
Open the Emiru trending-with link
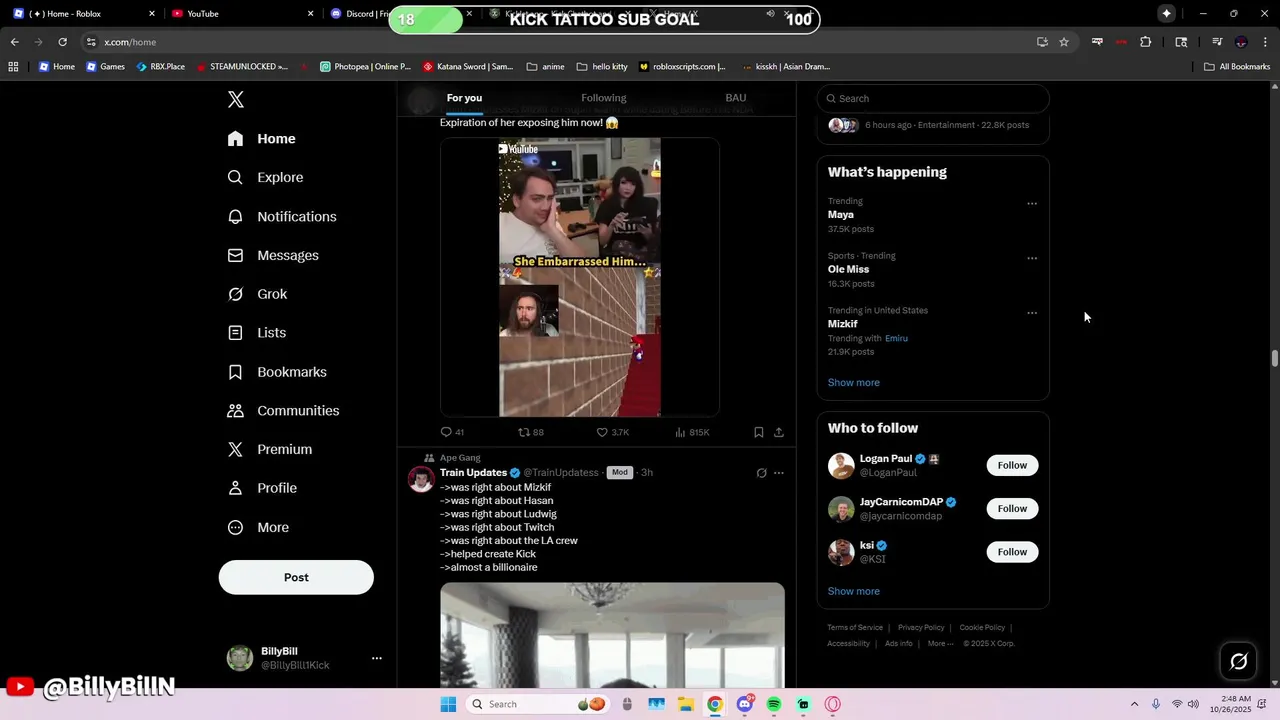[x=896, y=338]
